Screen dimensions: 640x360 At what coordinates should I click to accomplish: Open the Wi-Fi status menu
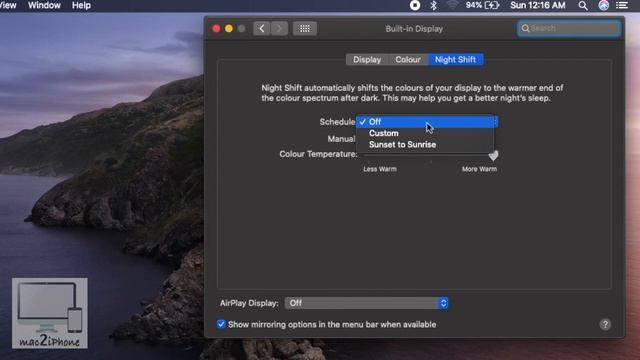(x=452, y=5)
